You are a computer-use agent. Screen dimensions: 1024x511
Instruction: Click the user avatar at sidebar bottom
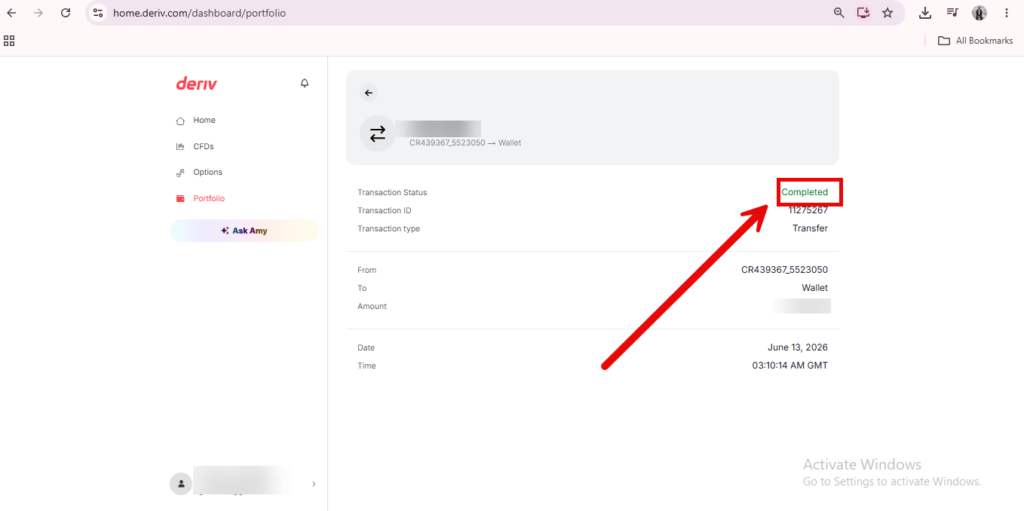180,484
